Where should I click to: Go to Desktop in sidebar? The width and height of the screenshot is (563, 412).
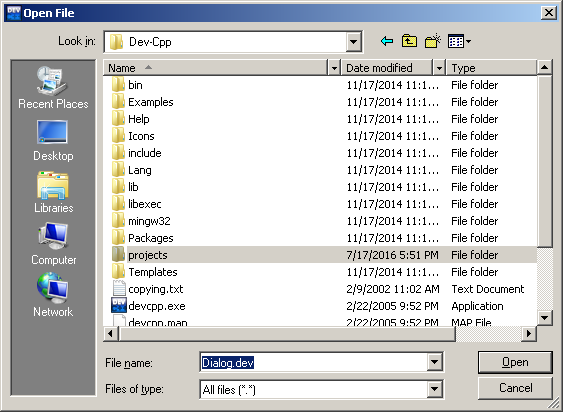coord(53,140)
